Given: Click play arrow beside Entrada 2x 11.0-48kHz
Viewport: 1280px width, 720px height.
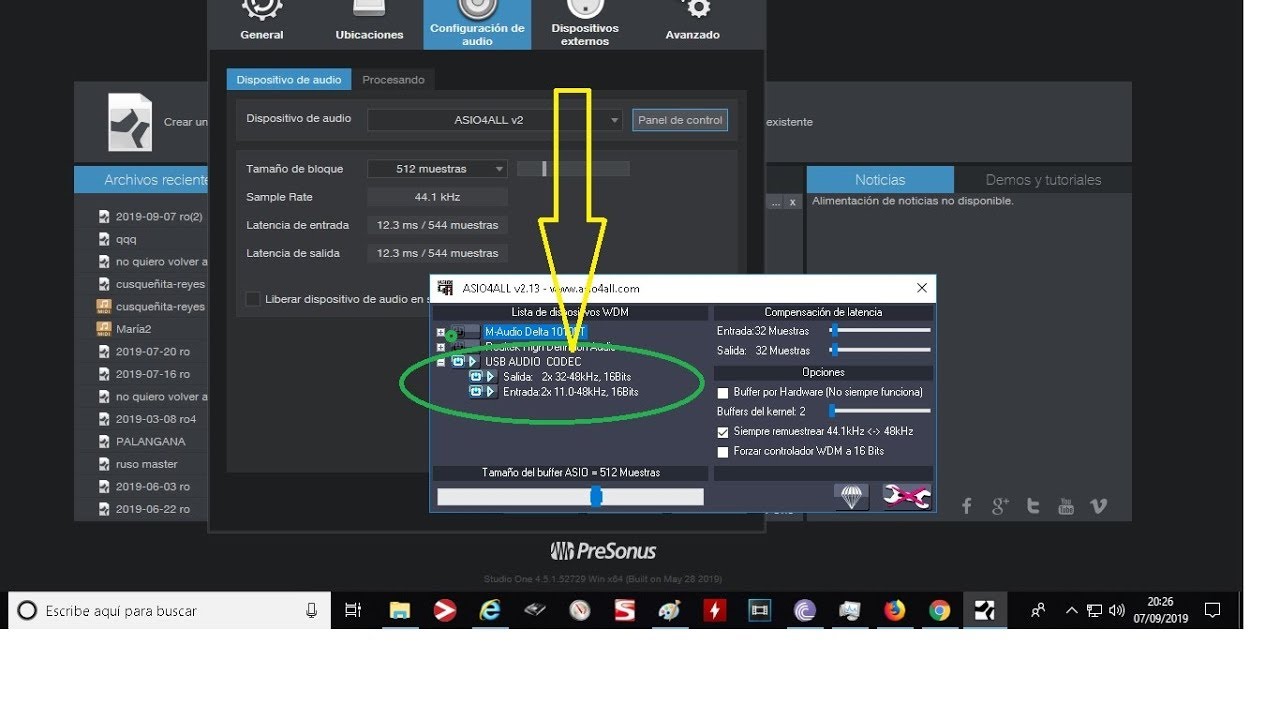Looking at the screenshot, I should click(491, 392).
